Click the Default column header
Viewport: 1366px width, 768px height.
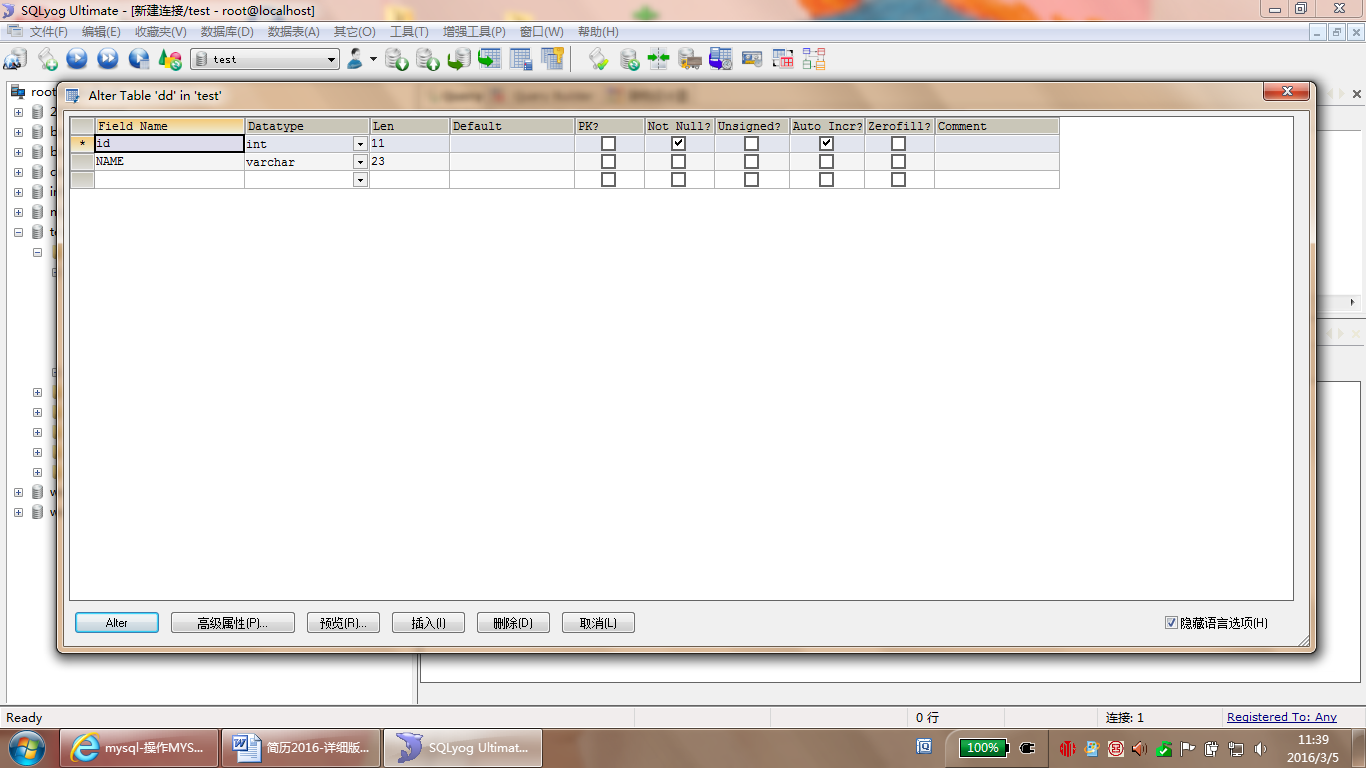tap(511, 126)
